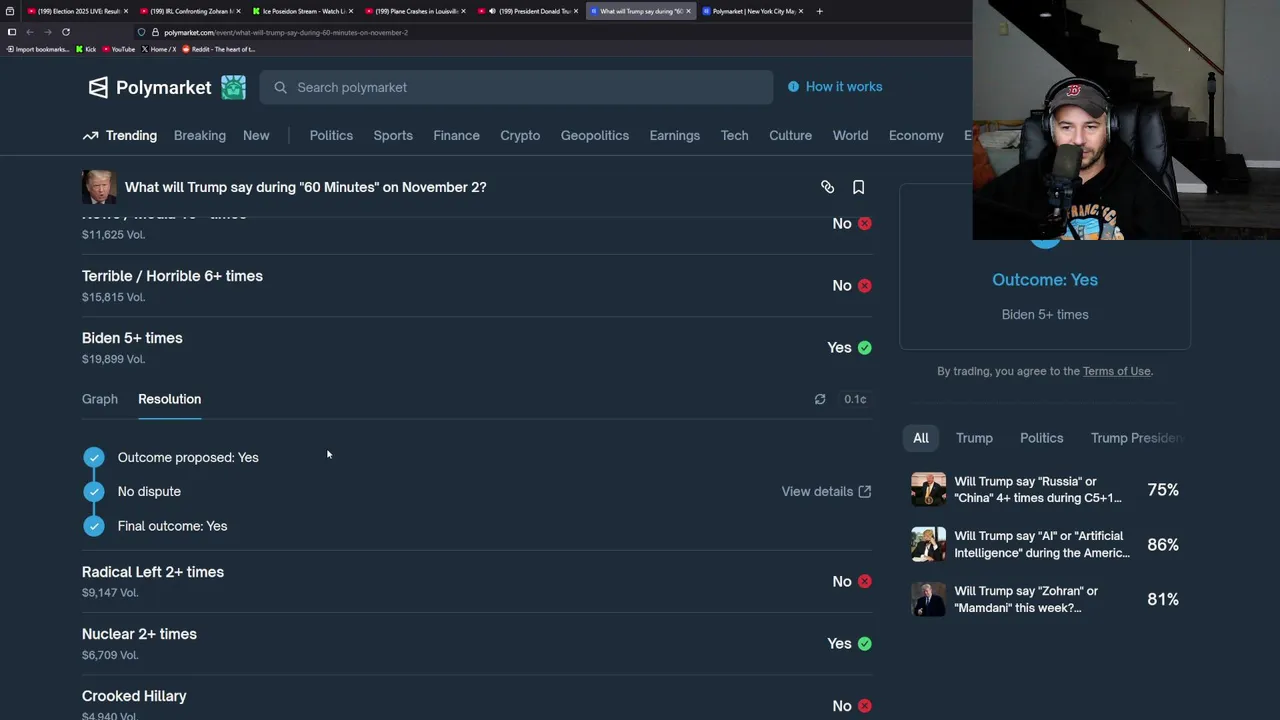Open the Finance category

tap(456, 135)
